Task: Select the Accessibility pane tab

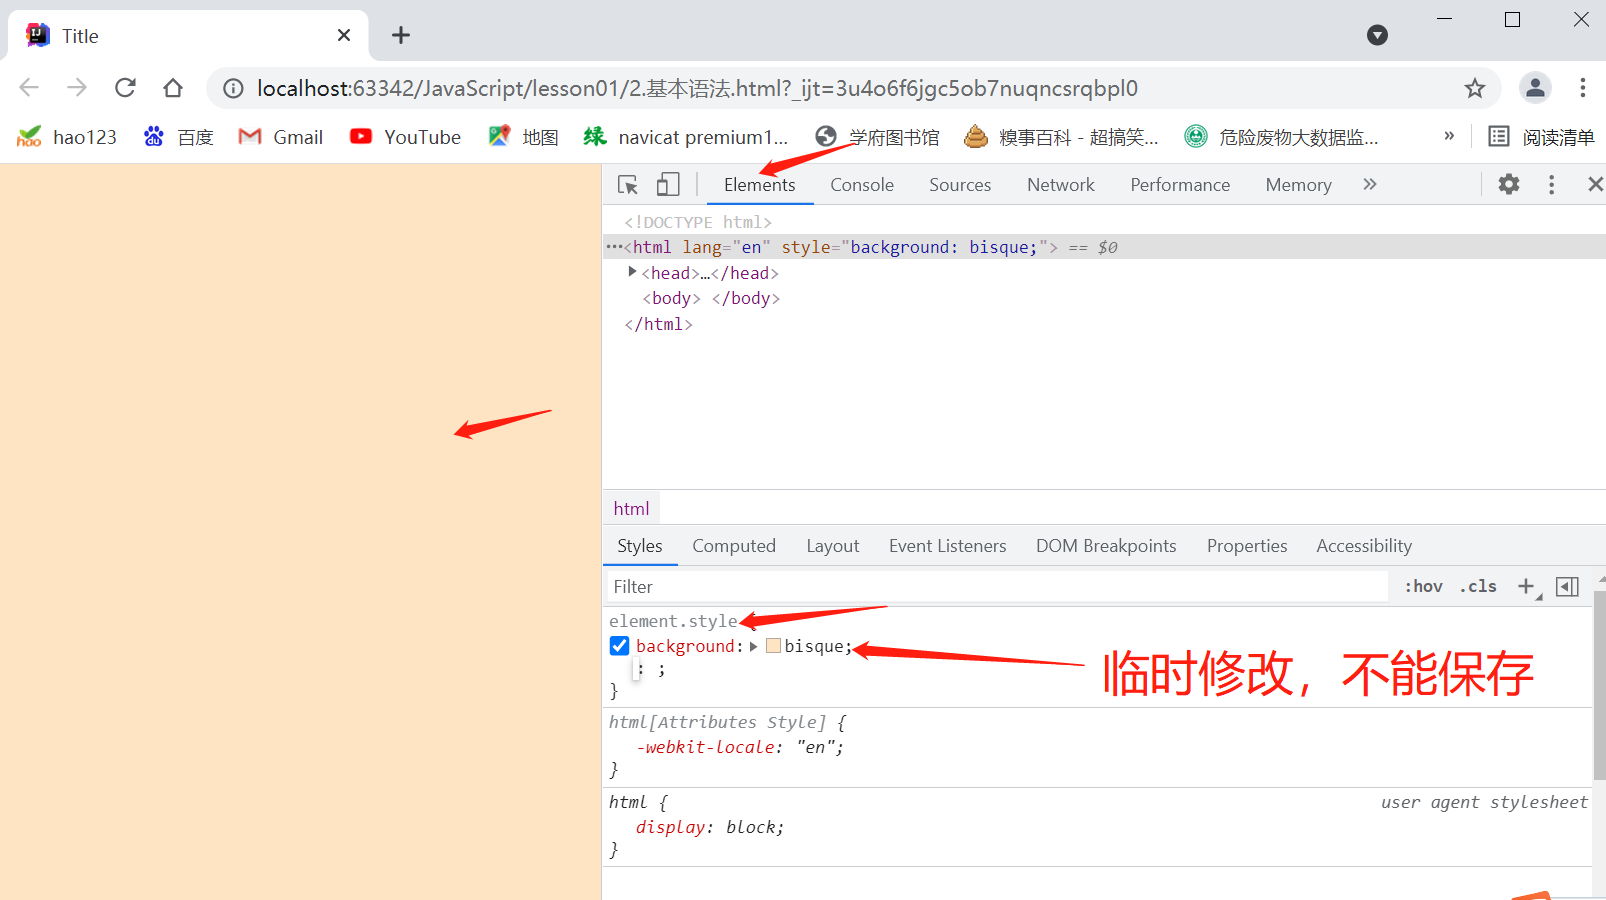Action: click(1364, 546)
